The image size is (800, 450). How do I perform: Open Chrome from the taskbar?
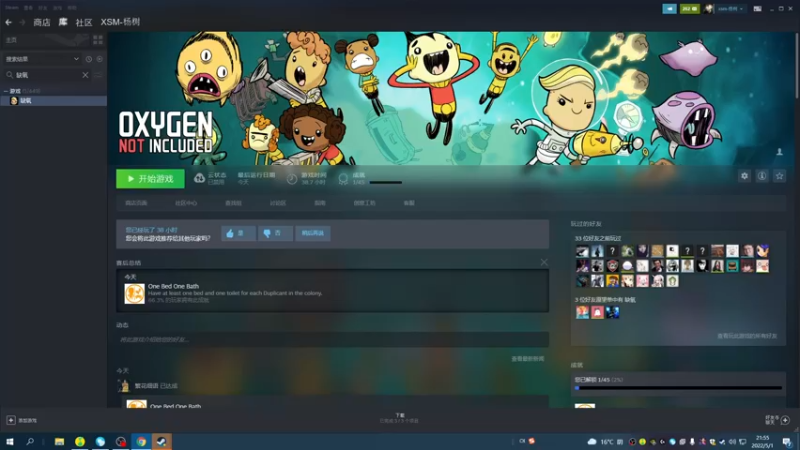[x=141, y=441]
